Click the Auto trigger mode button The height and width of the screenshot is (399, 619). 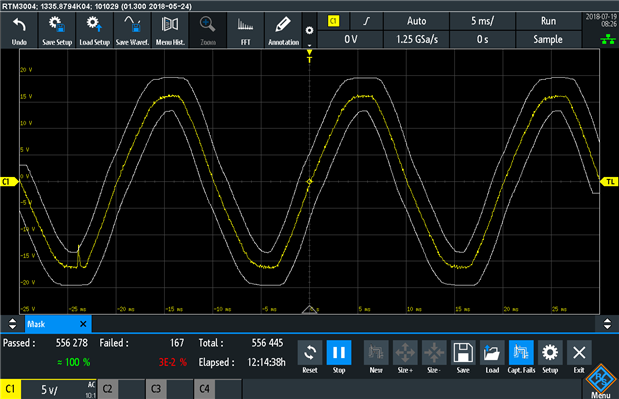point(416,21)
